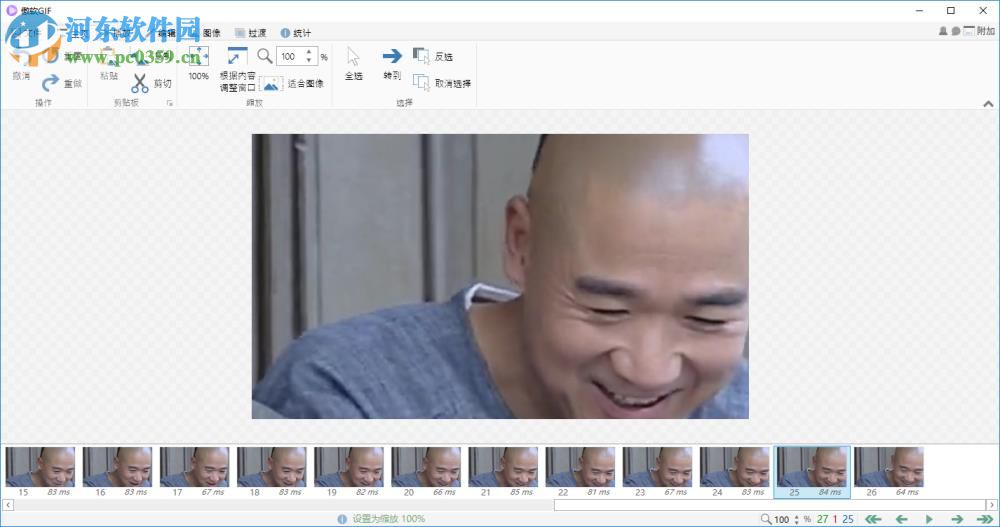Viewport: 1000px width, 527px height.
Task: Click the 反选 invert selection icon
Action: [421, 56]
